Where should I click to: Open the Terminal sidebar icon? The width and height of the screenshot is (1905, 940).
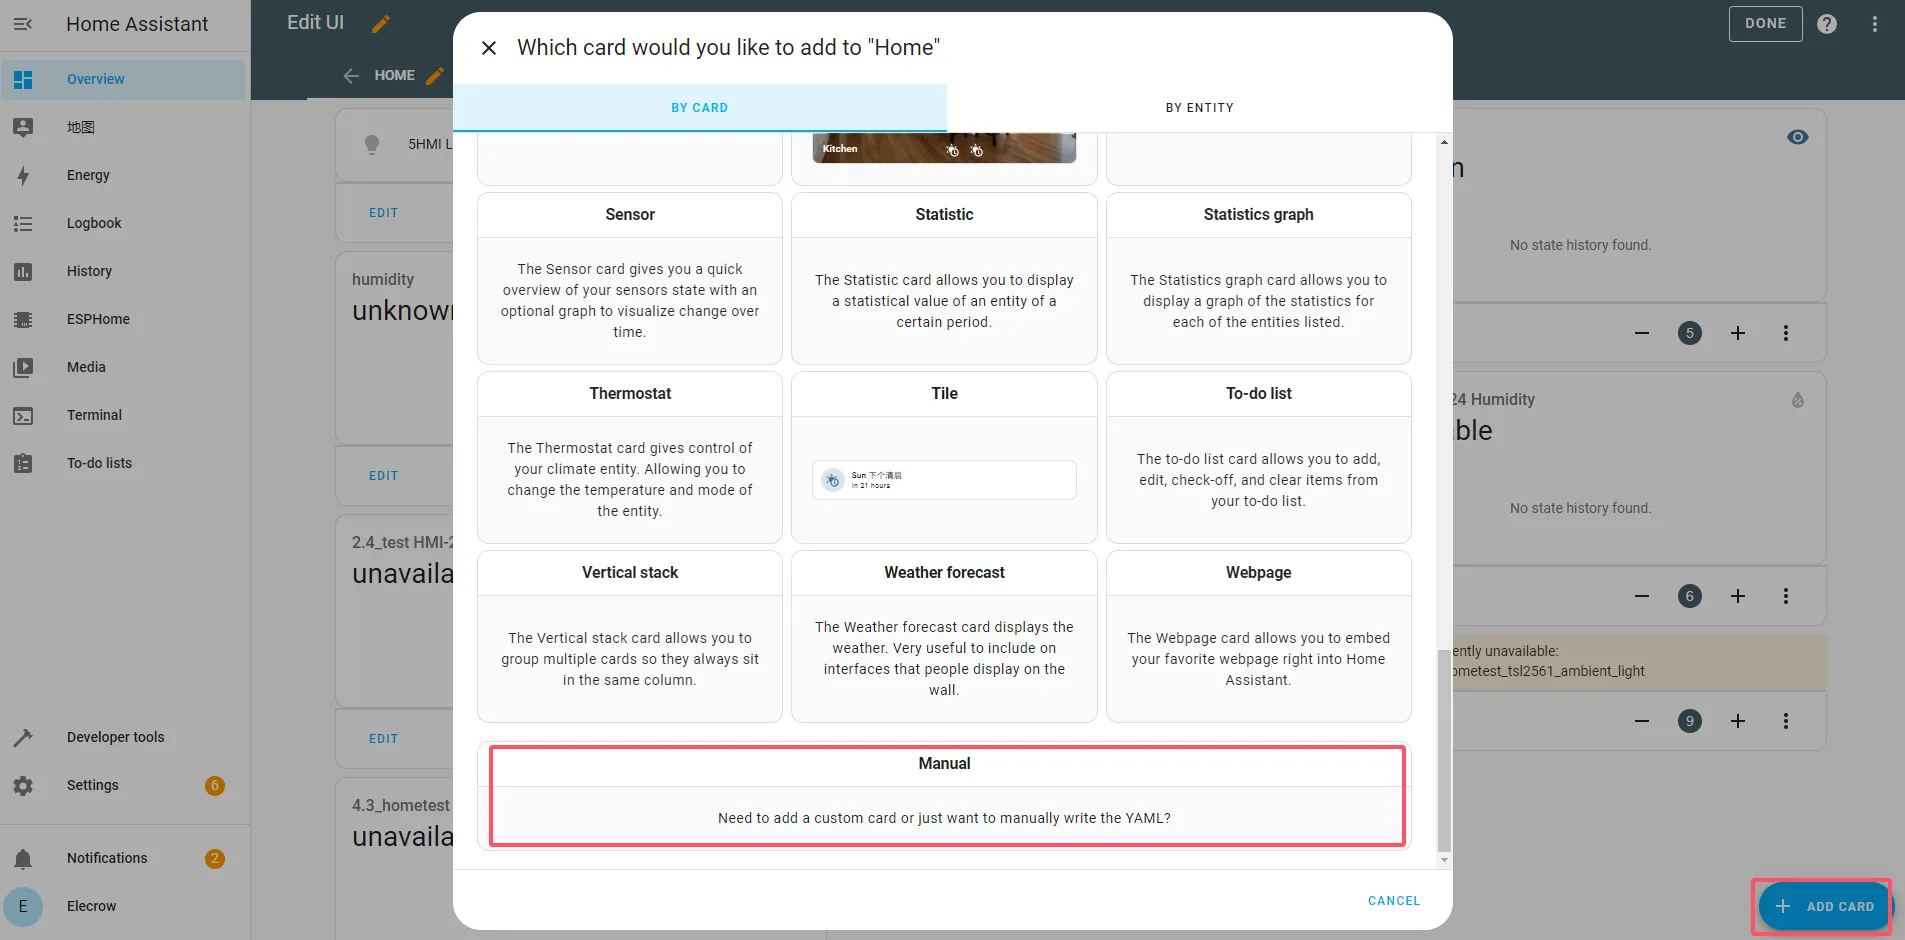pos(23,416)
